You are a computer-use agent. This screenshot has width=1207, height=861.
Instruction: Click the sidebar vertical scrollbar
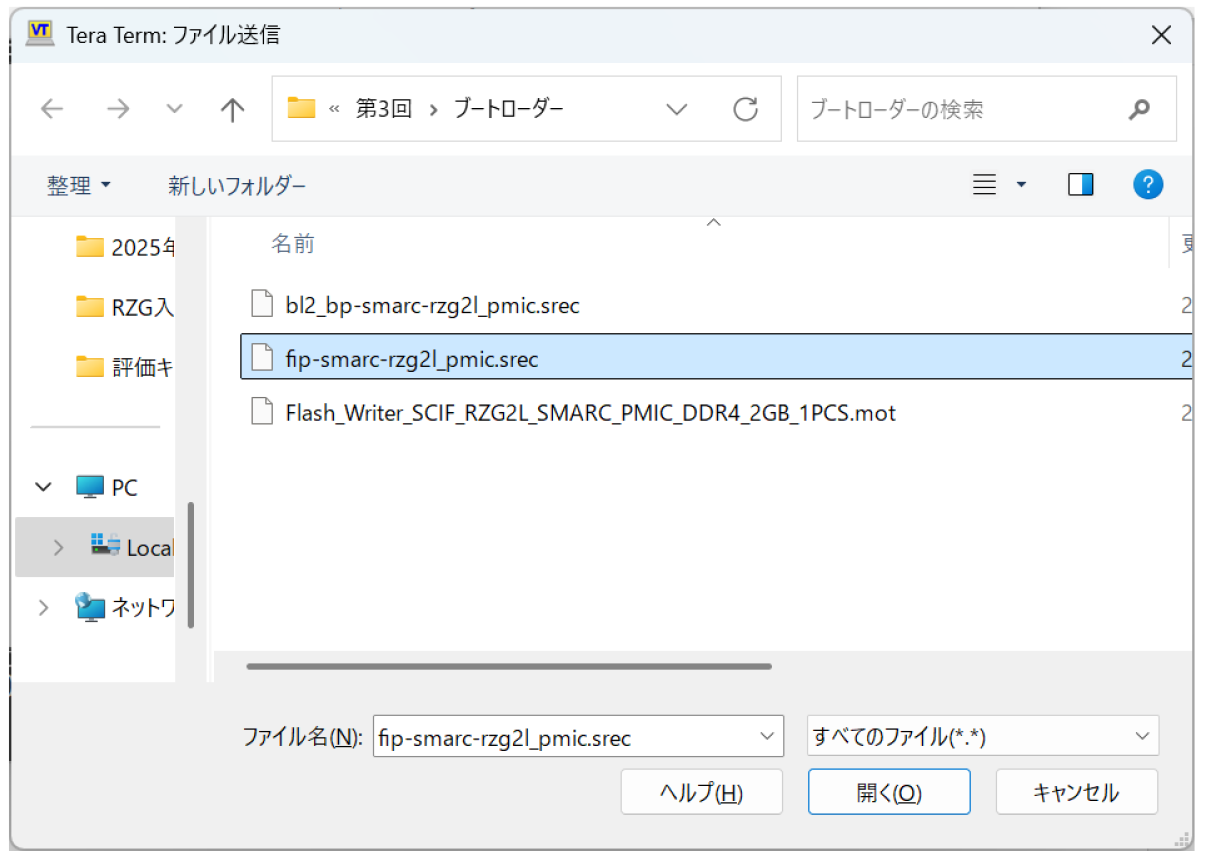pos(190,564)
